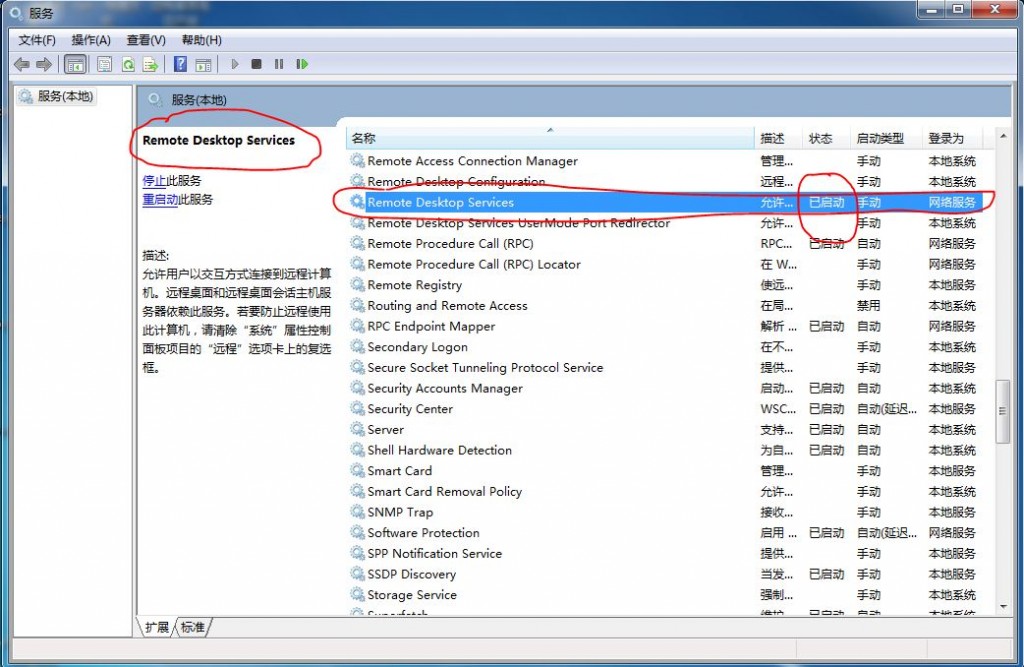Click the Export list toolbar icon
Screen dimensions: 1024x667
(x=151, y=64)
